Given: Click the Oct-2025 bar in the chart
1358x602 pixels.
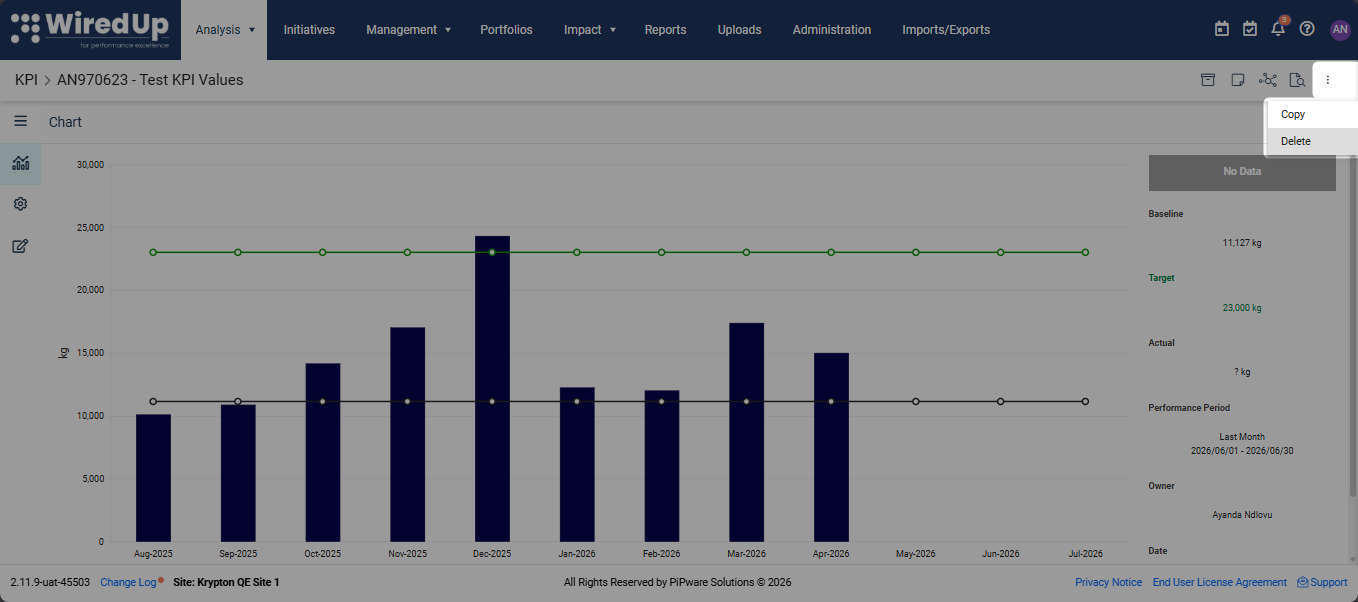Looking at the screenshot, I should (x=323, y=453).
